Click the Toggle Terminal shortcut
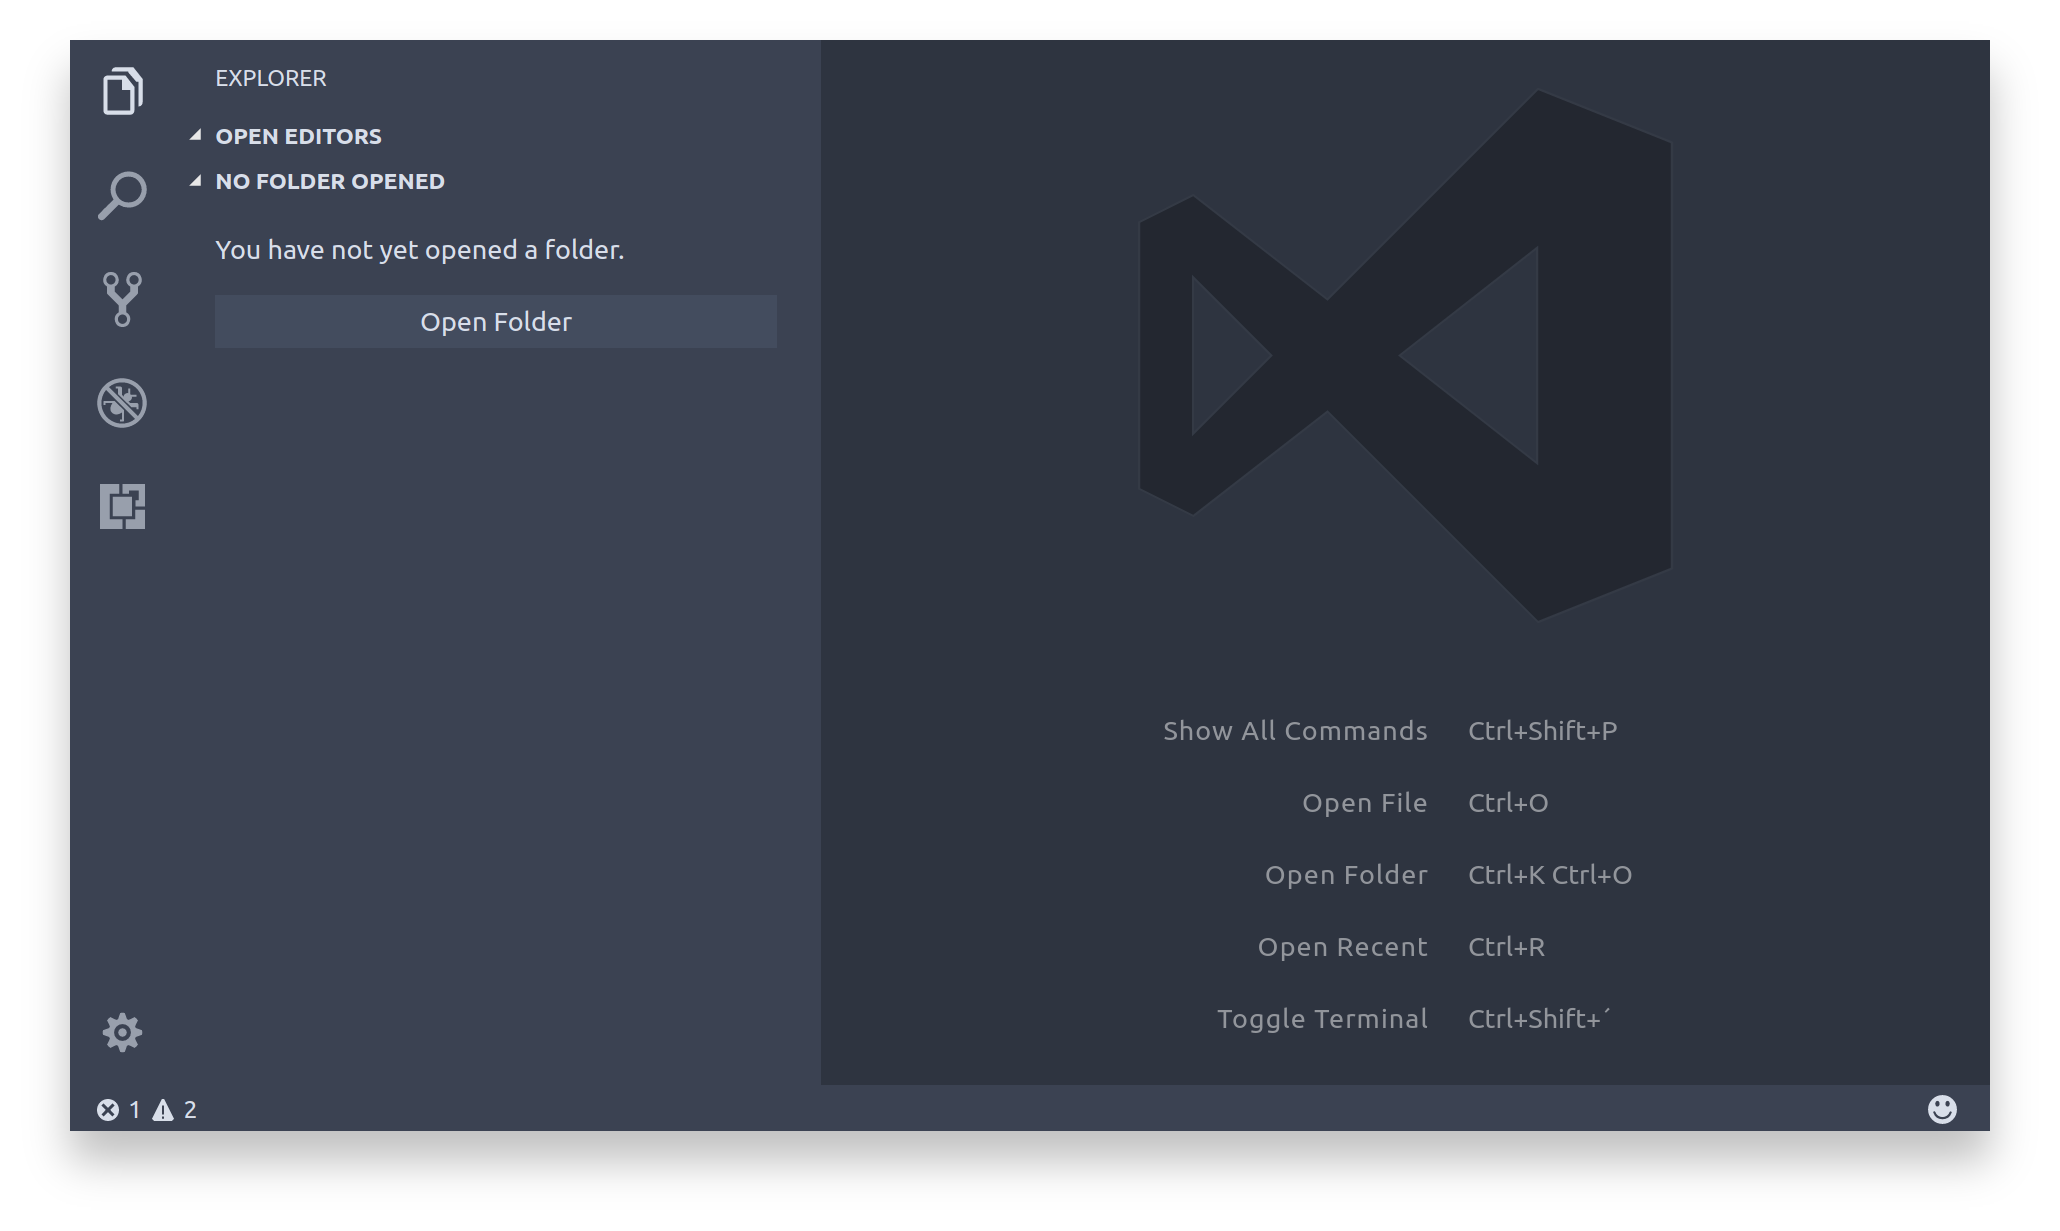 click(x=1322, y=1018)
